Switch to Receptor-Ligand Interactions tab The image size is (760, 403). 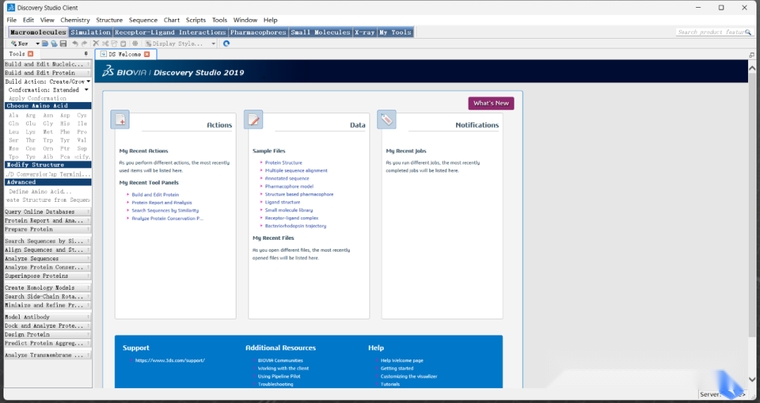170,32
